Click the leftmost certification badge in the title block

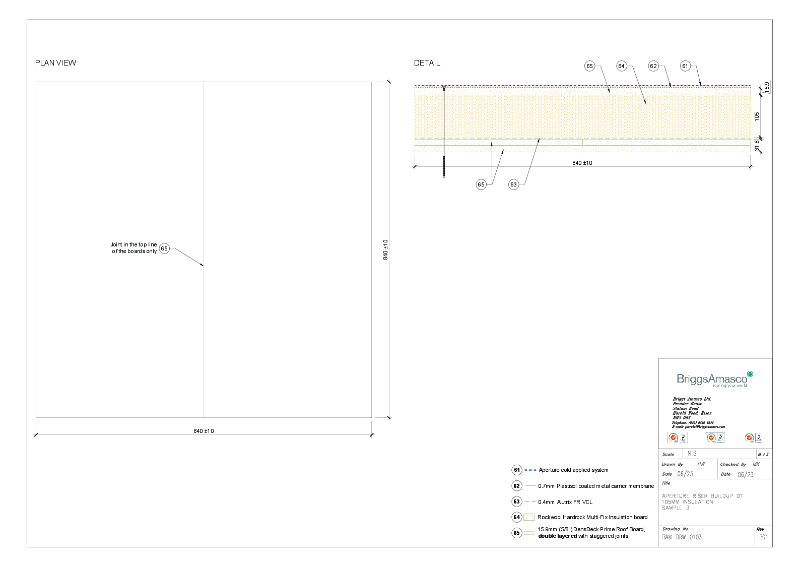pos(678,437)
